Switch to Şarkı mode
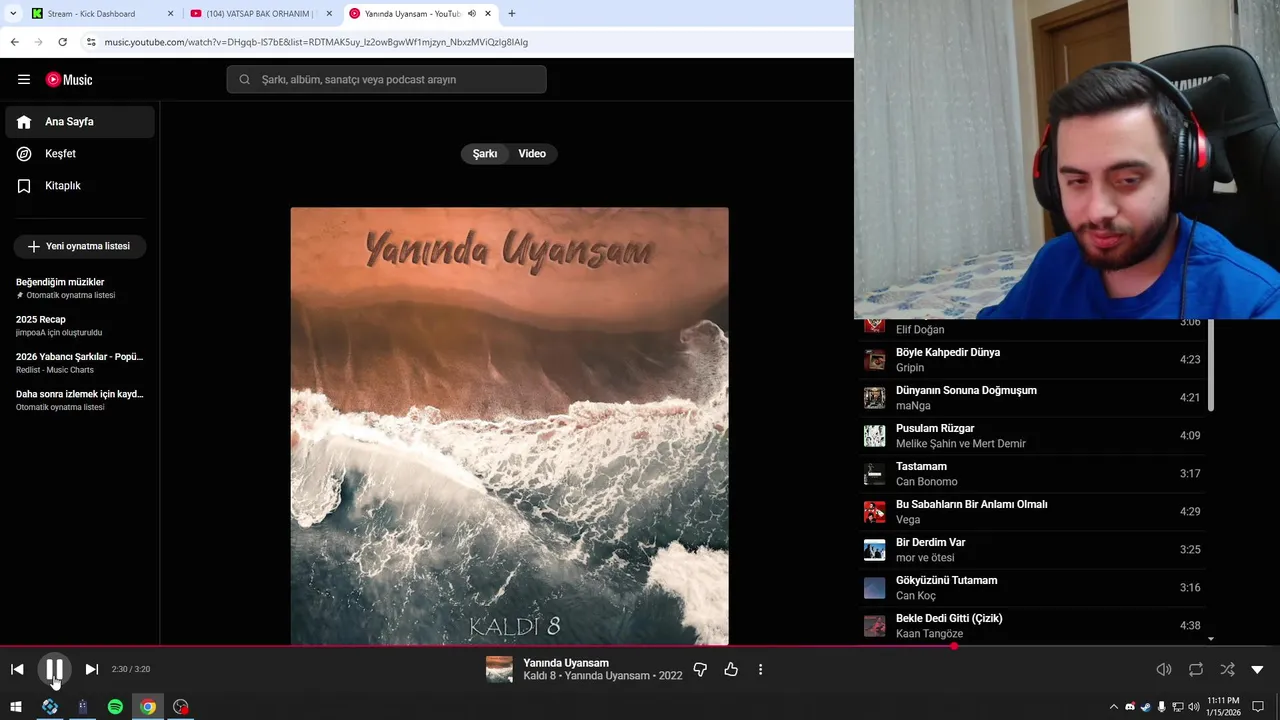The height and width of the screenshot is (720, 1280). [x=485, y=154]
